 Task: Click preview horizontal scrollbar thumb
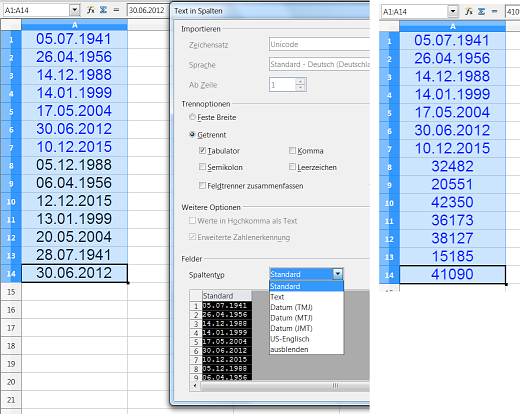point(335,386)
